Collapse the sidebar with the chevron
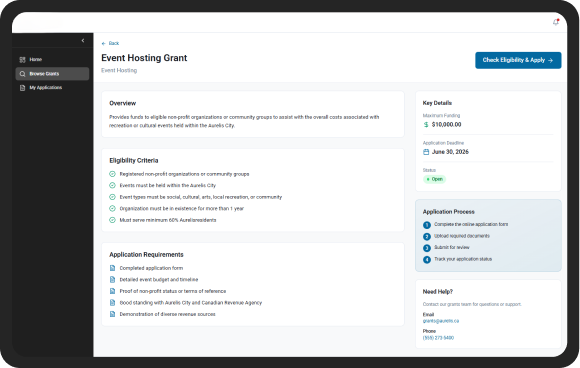Viewport: 580px width, 368px height. click(x=83, y=40)
